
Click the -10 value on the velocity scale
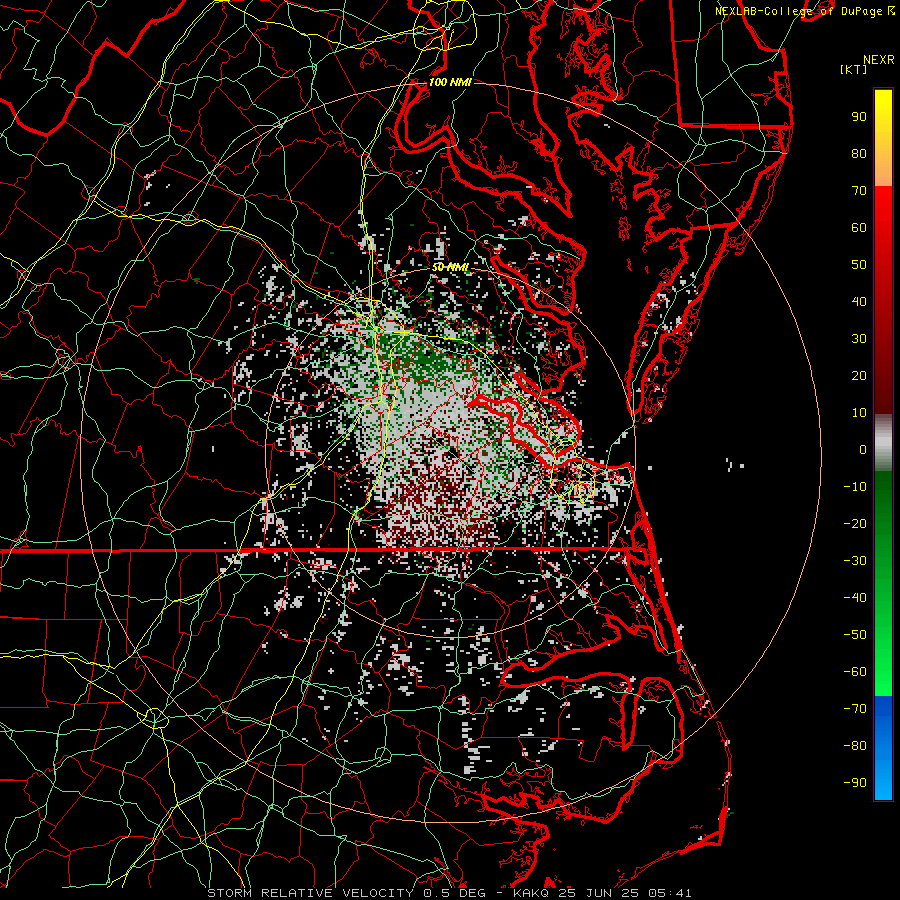[x=855, y=487]
